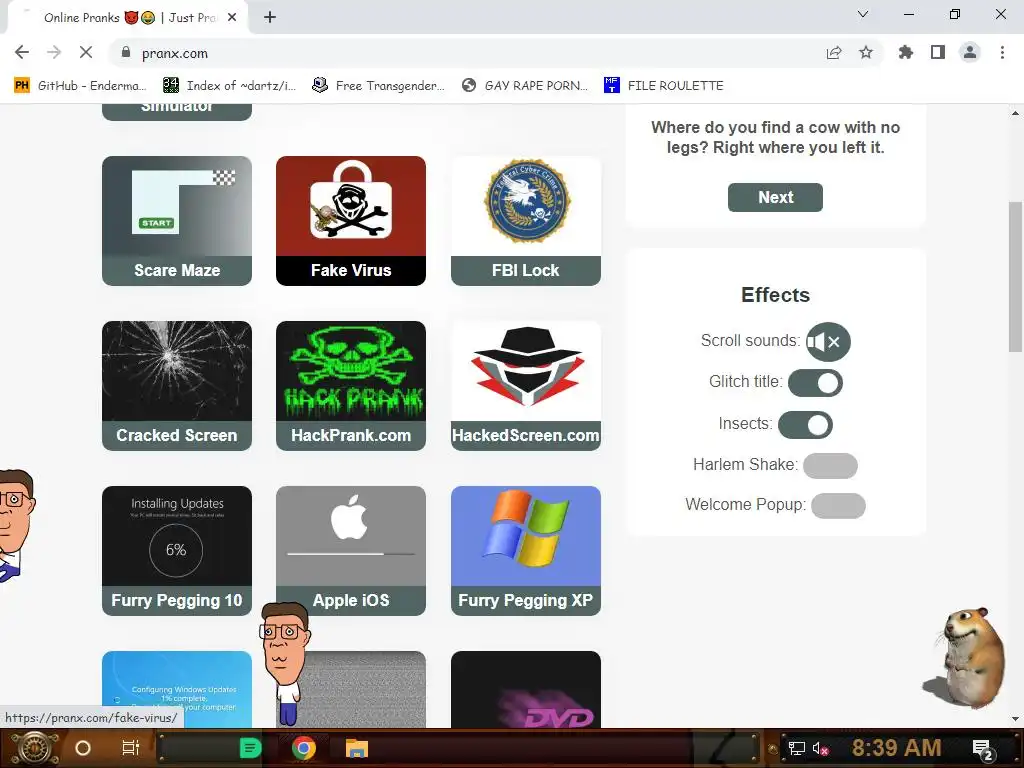The image size is (1024, 768).
Task: Click the page scrollbar down arrow
Action: (x=1015, y=719)
